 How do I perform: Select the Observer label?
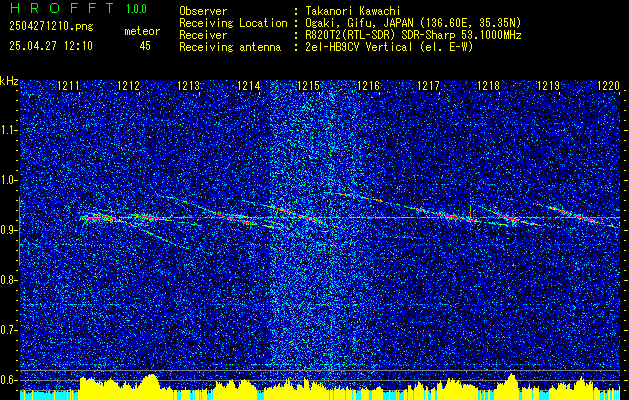point(203,11)
